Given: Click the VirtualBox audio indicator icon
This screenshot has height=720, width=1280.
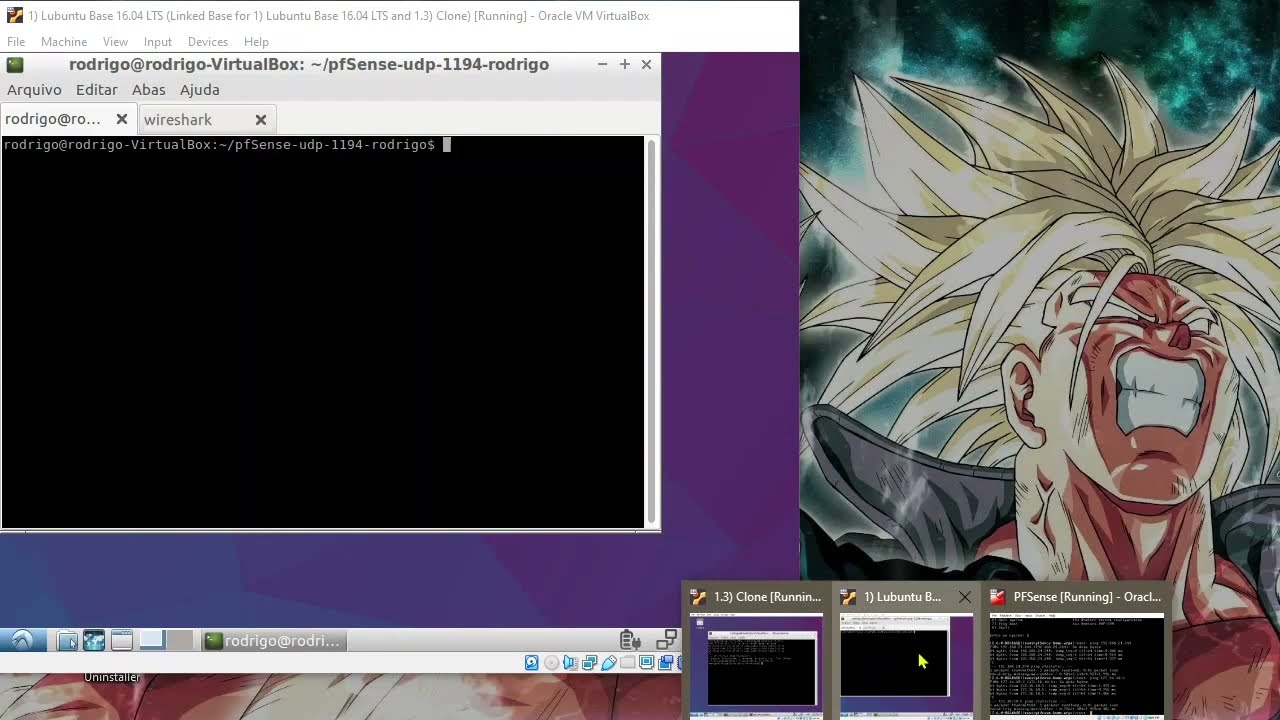Looking at the screenshot, I should 570,662.
